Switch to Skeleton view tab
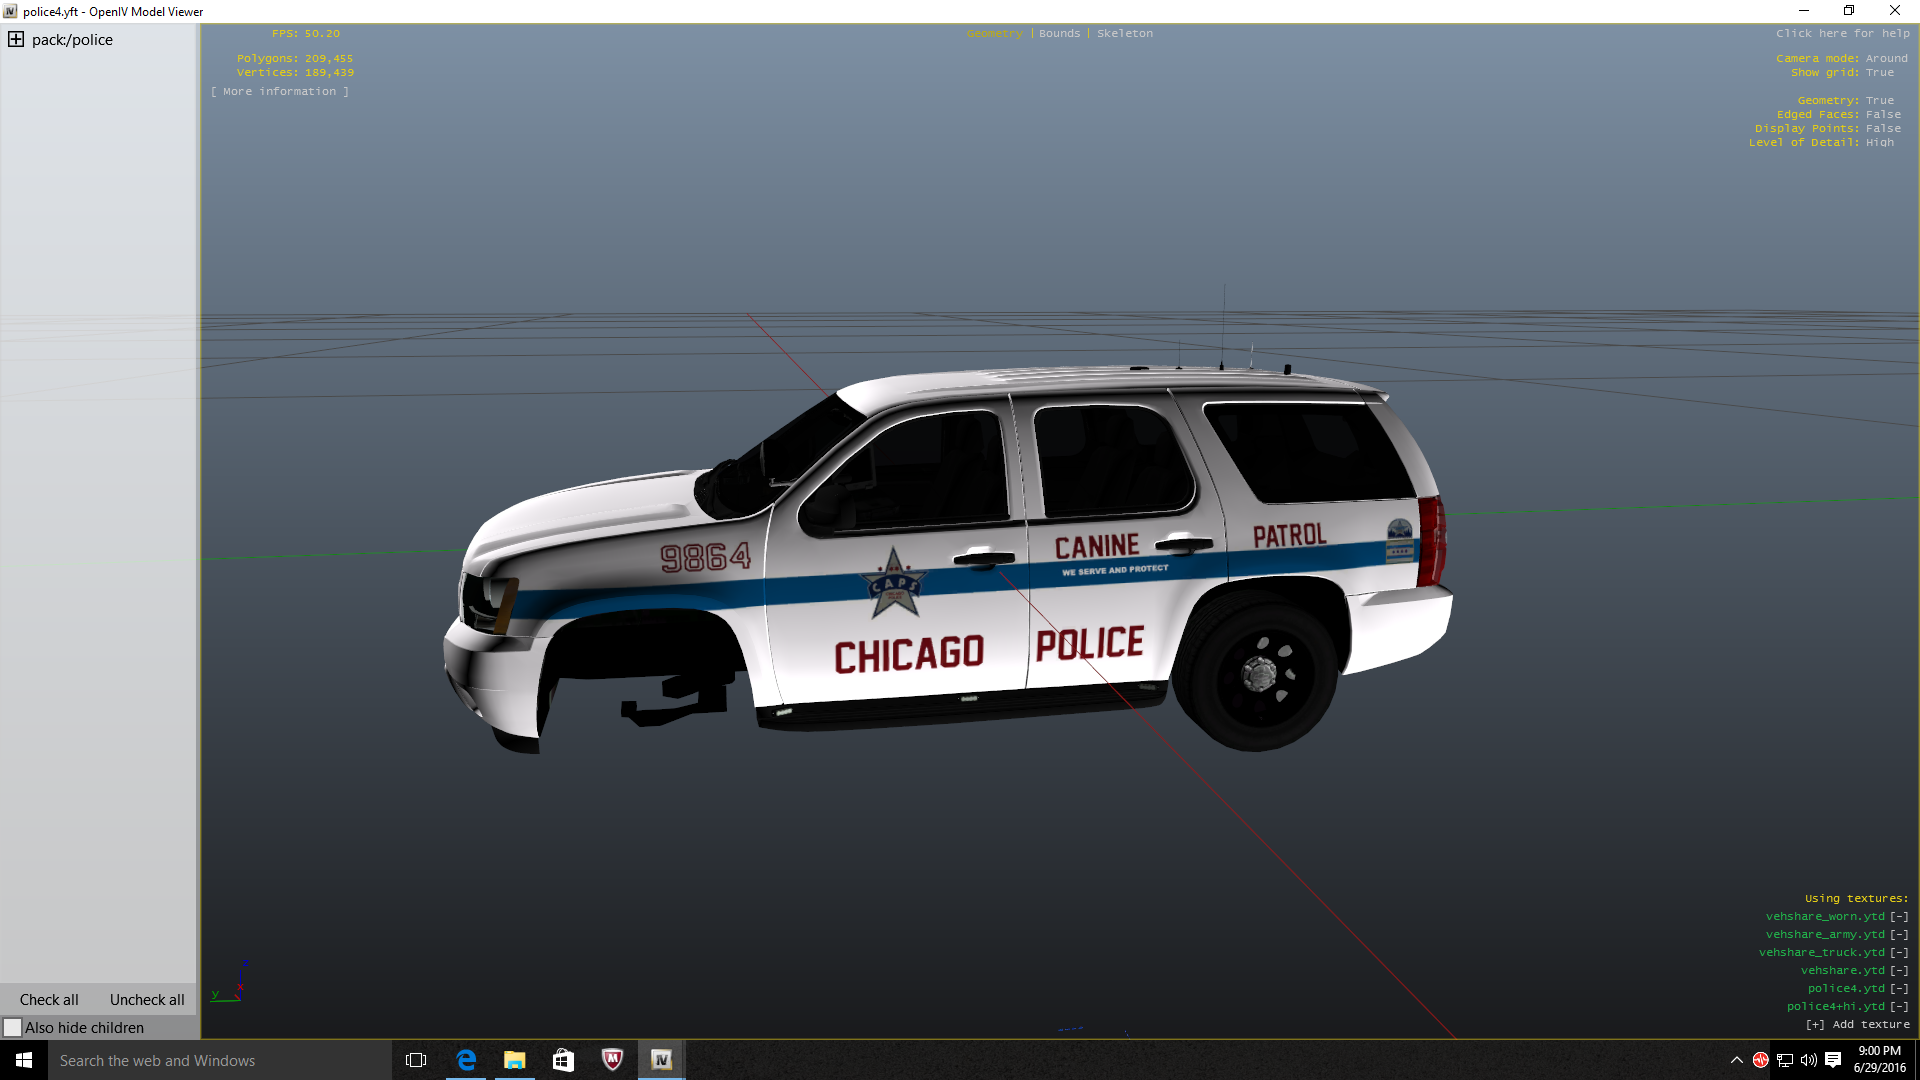 tap(1124, 34)
